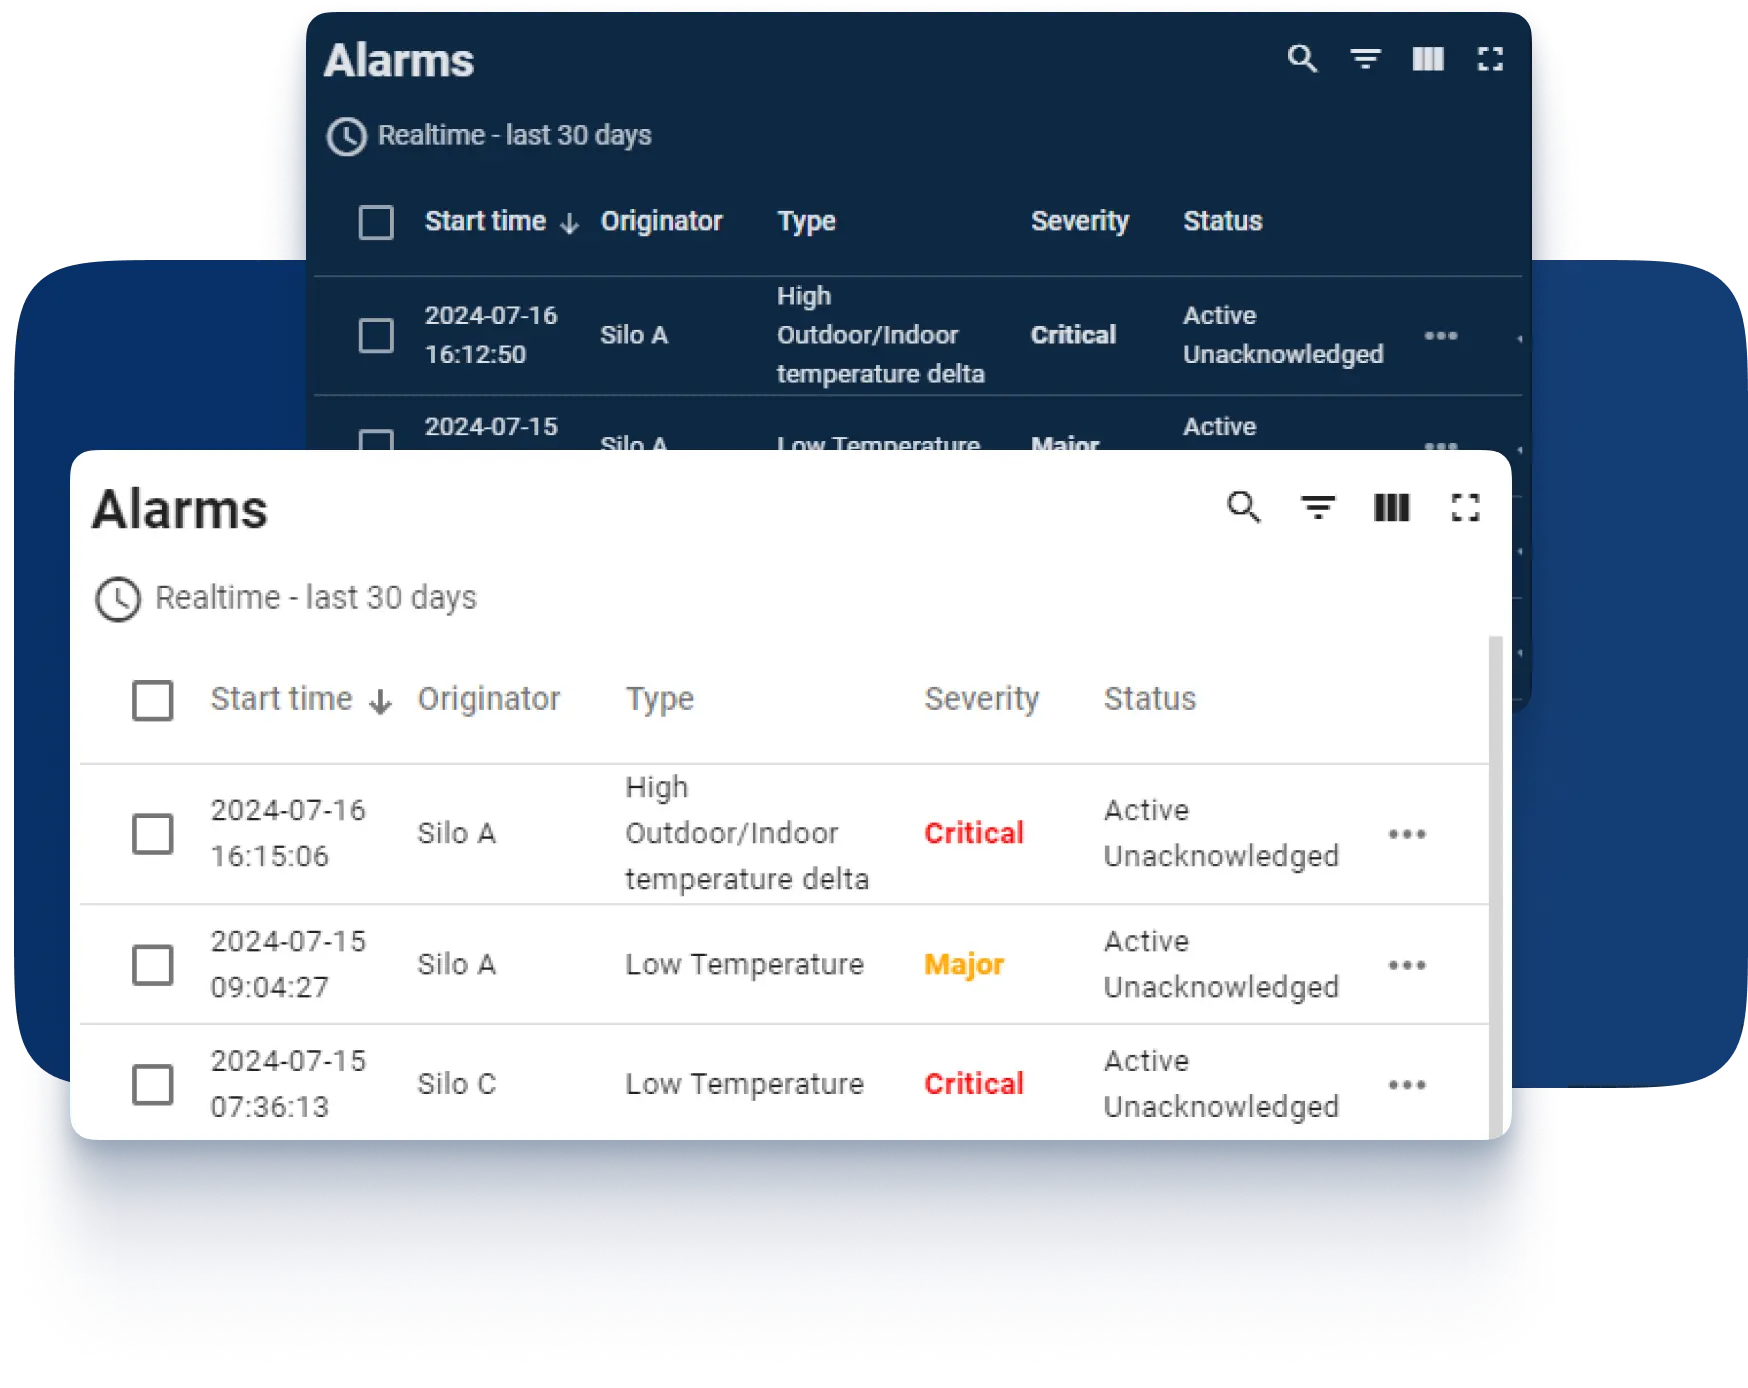Open the filter icon in light Alarms panel
This screenshot has height=1388, width=1748.
point(1318,508)
